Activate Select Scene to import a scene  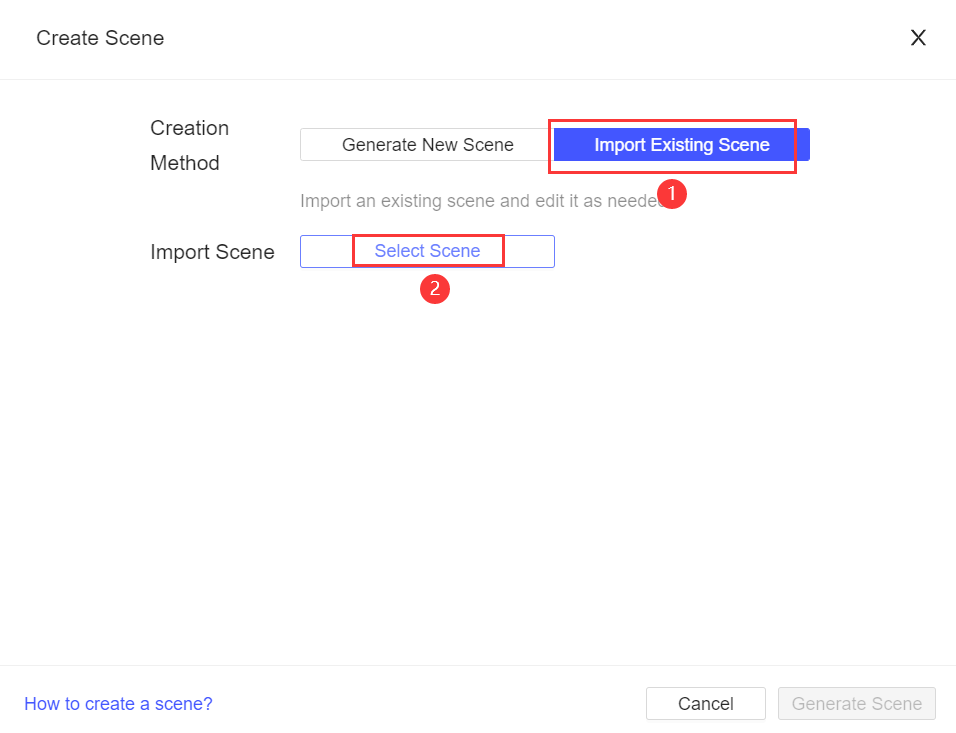[428, 251]
